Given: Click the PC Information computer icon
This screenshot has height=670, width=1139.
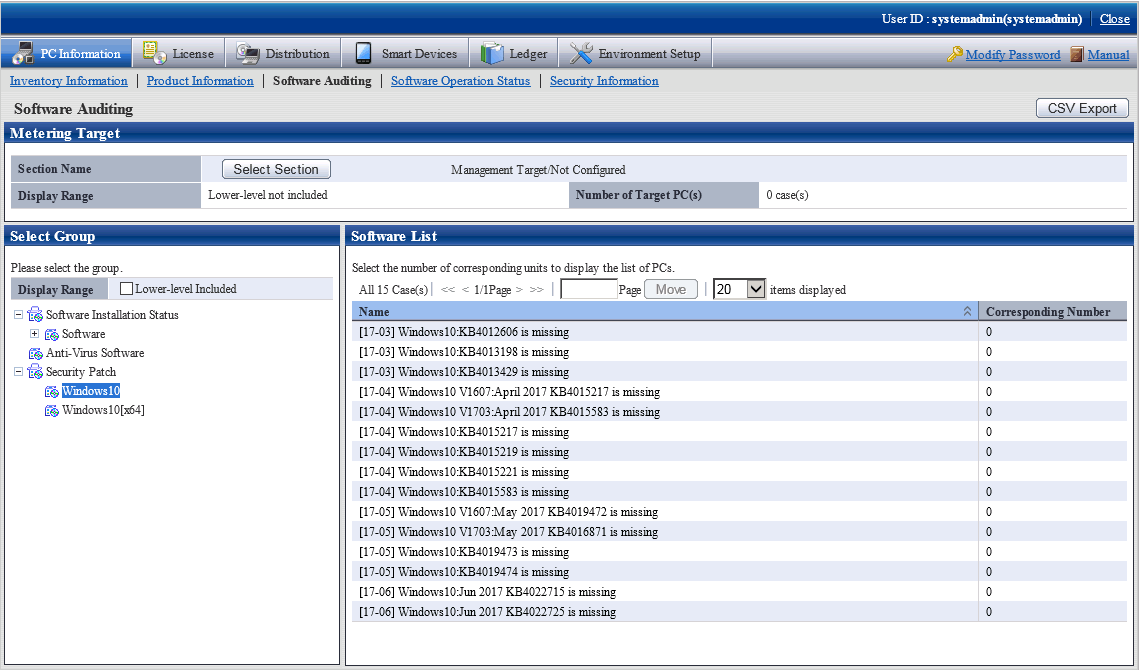Looking at the screenshot, I should click(23, 53).
